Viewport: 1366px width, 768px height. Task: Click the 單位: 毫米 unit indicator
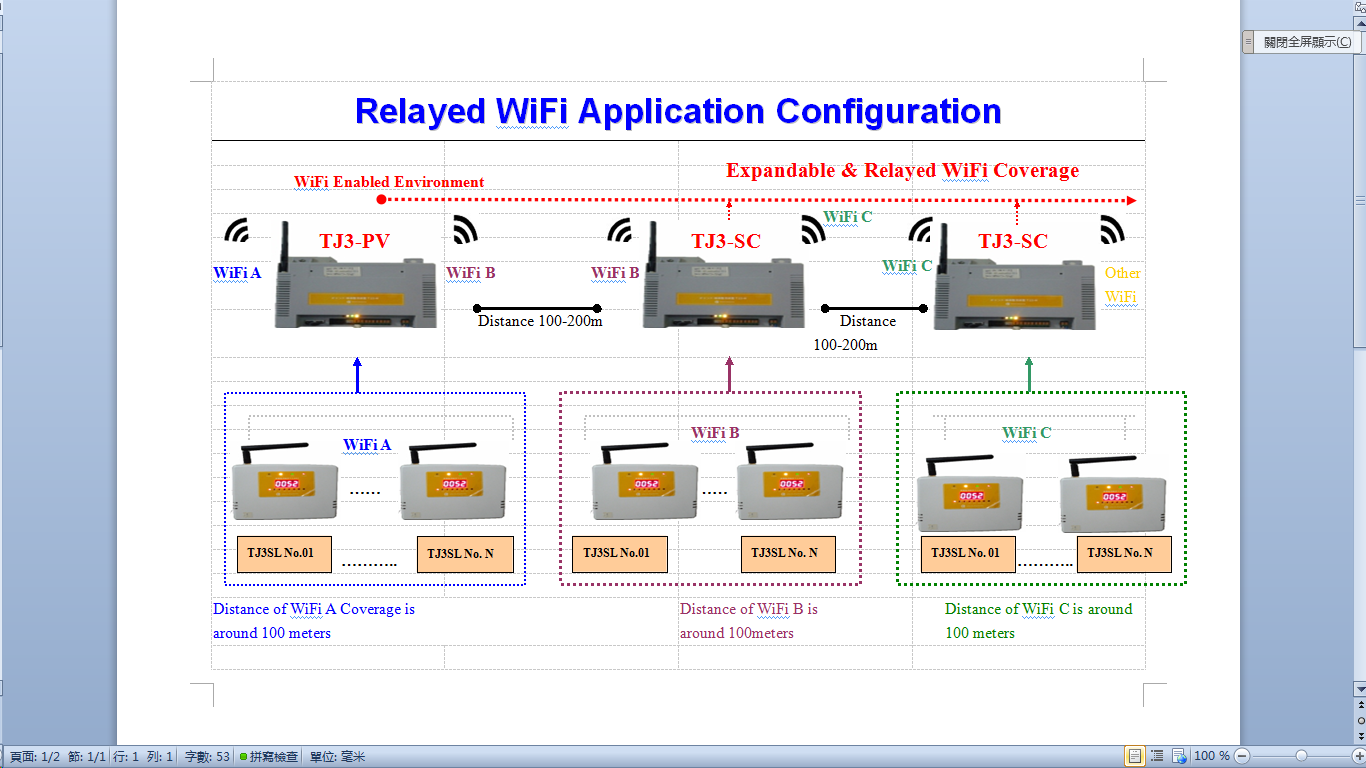[337, 757]
